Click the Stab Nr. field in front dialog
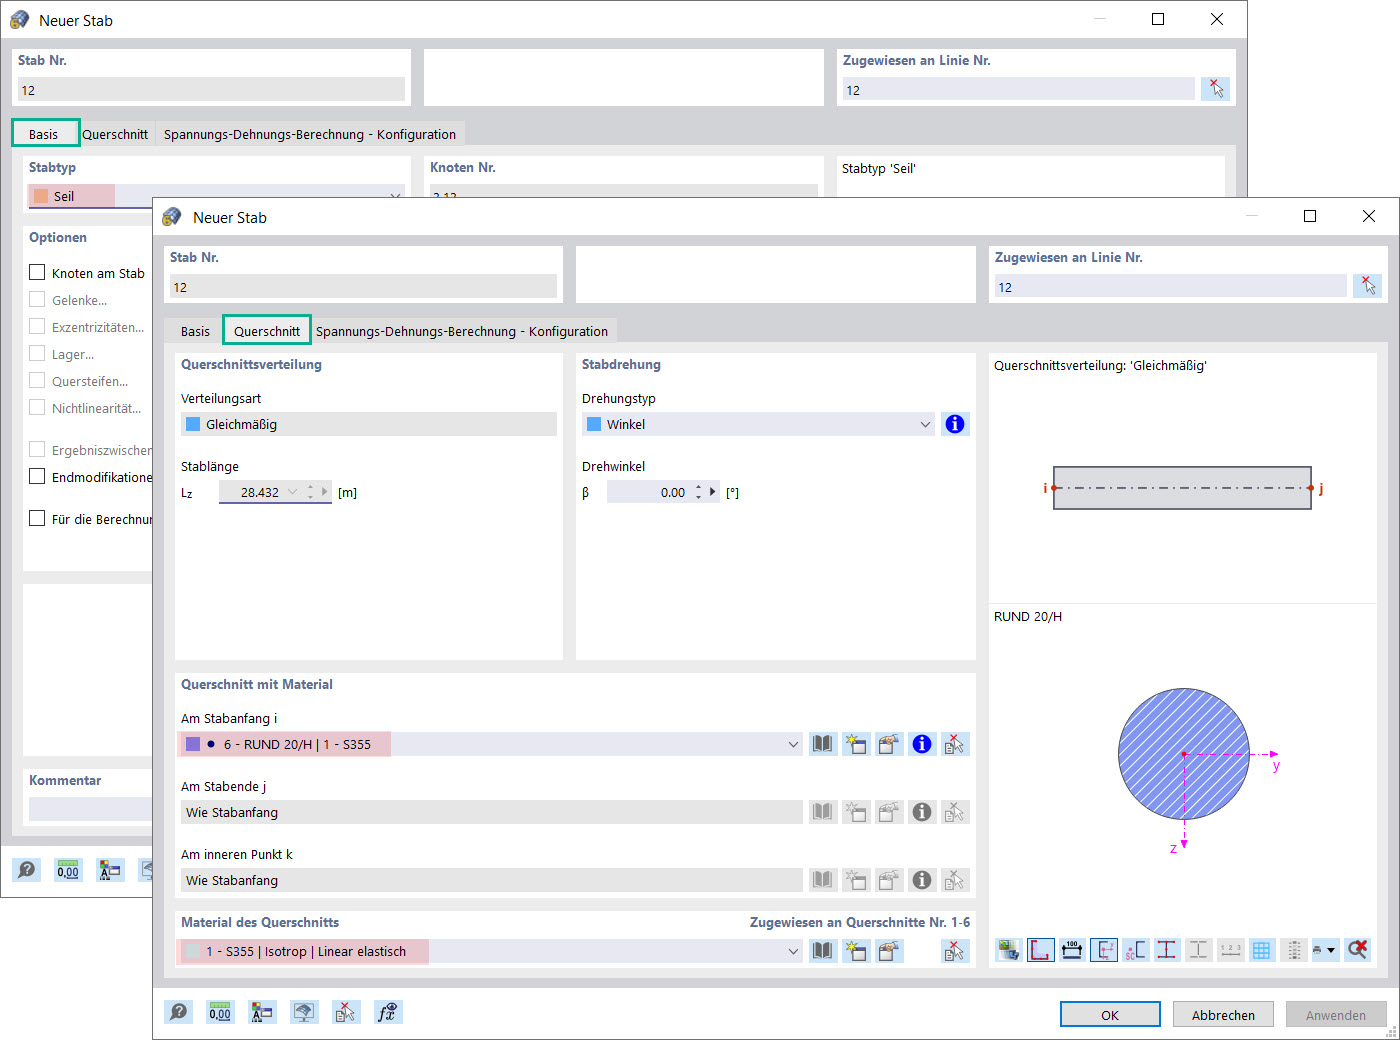The image size is (1400, 1050). (363, 286)
